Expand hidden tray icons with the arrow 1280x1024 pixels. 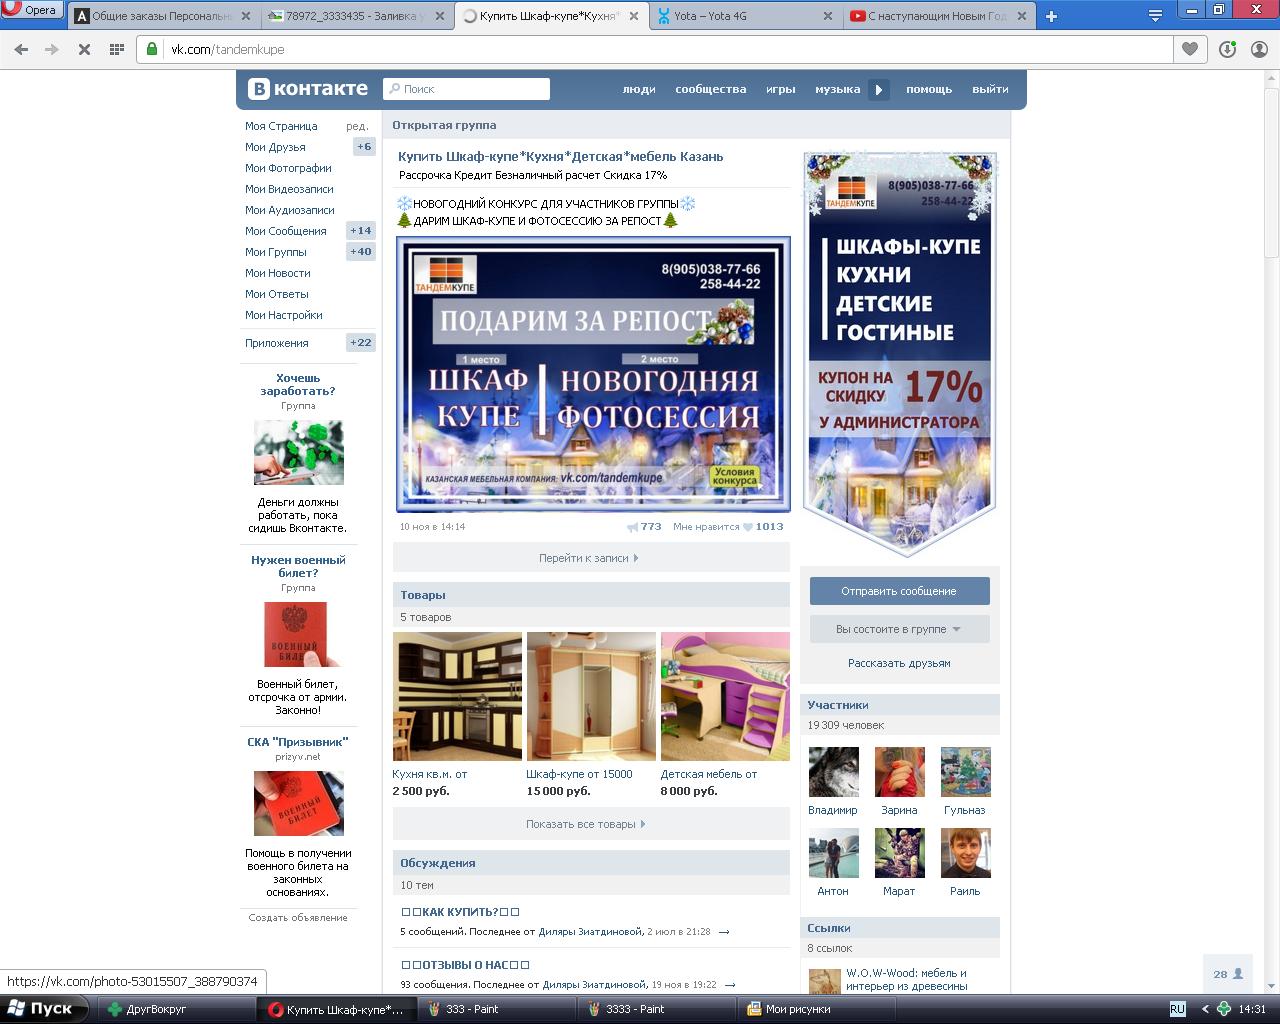[x=1205, y=1009]
